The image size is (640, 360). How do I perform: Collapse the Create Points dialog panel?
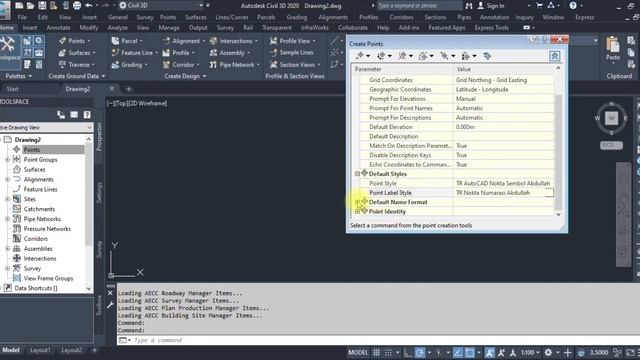tap(554, 56)
